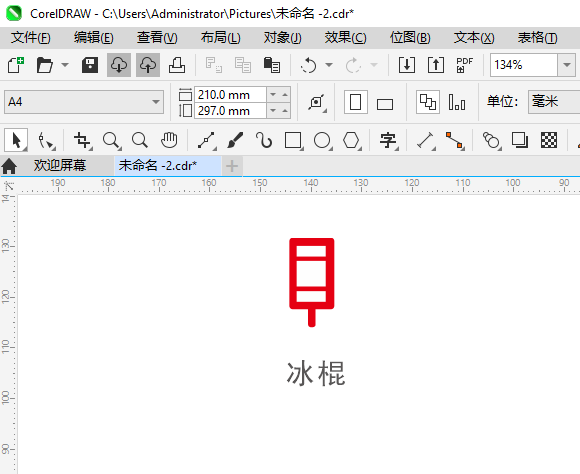Select the Zoom tool magnifier
Image resolution: width=580 pixels, height=474 pixels.
(x=111, y=141)
